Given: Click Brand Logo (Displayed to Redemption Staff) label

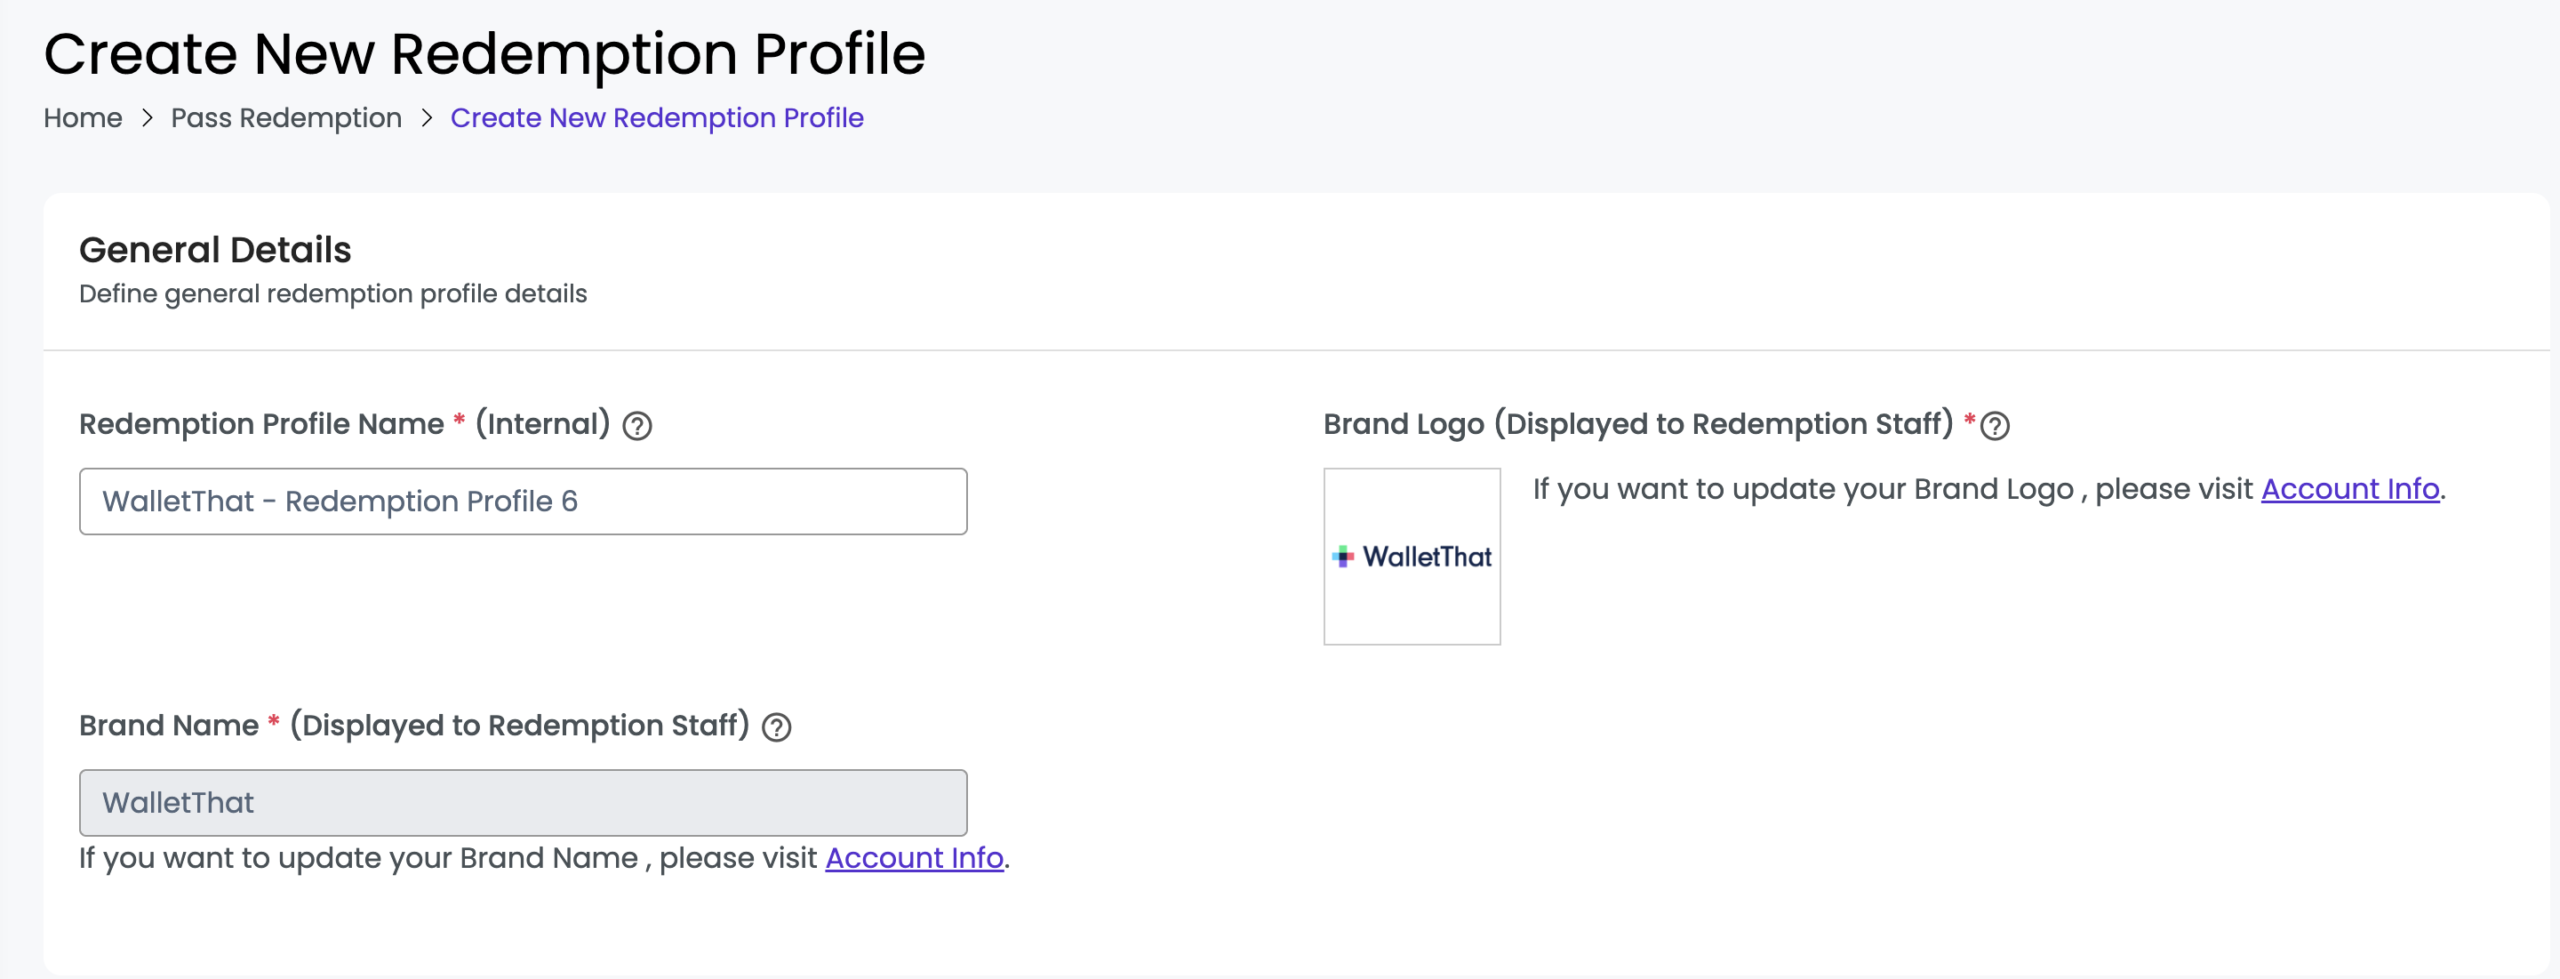Looking at the screenshot, I should [x=1638, y=424].
